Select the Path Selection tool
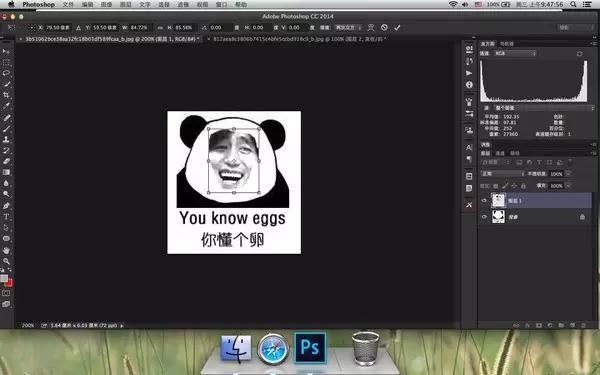This screenshot has height=375, width=600. coord(6,227)
